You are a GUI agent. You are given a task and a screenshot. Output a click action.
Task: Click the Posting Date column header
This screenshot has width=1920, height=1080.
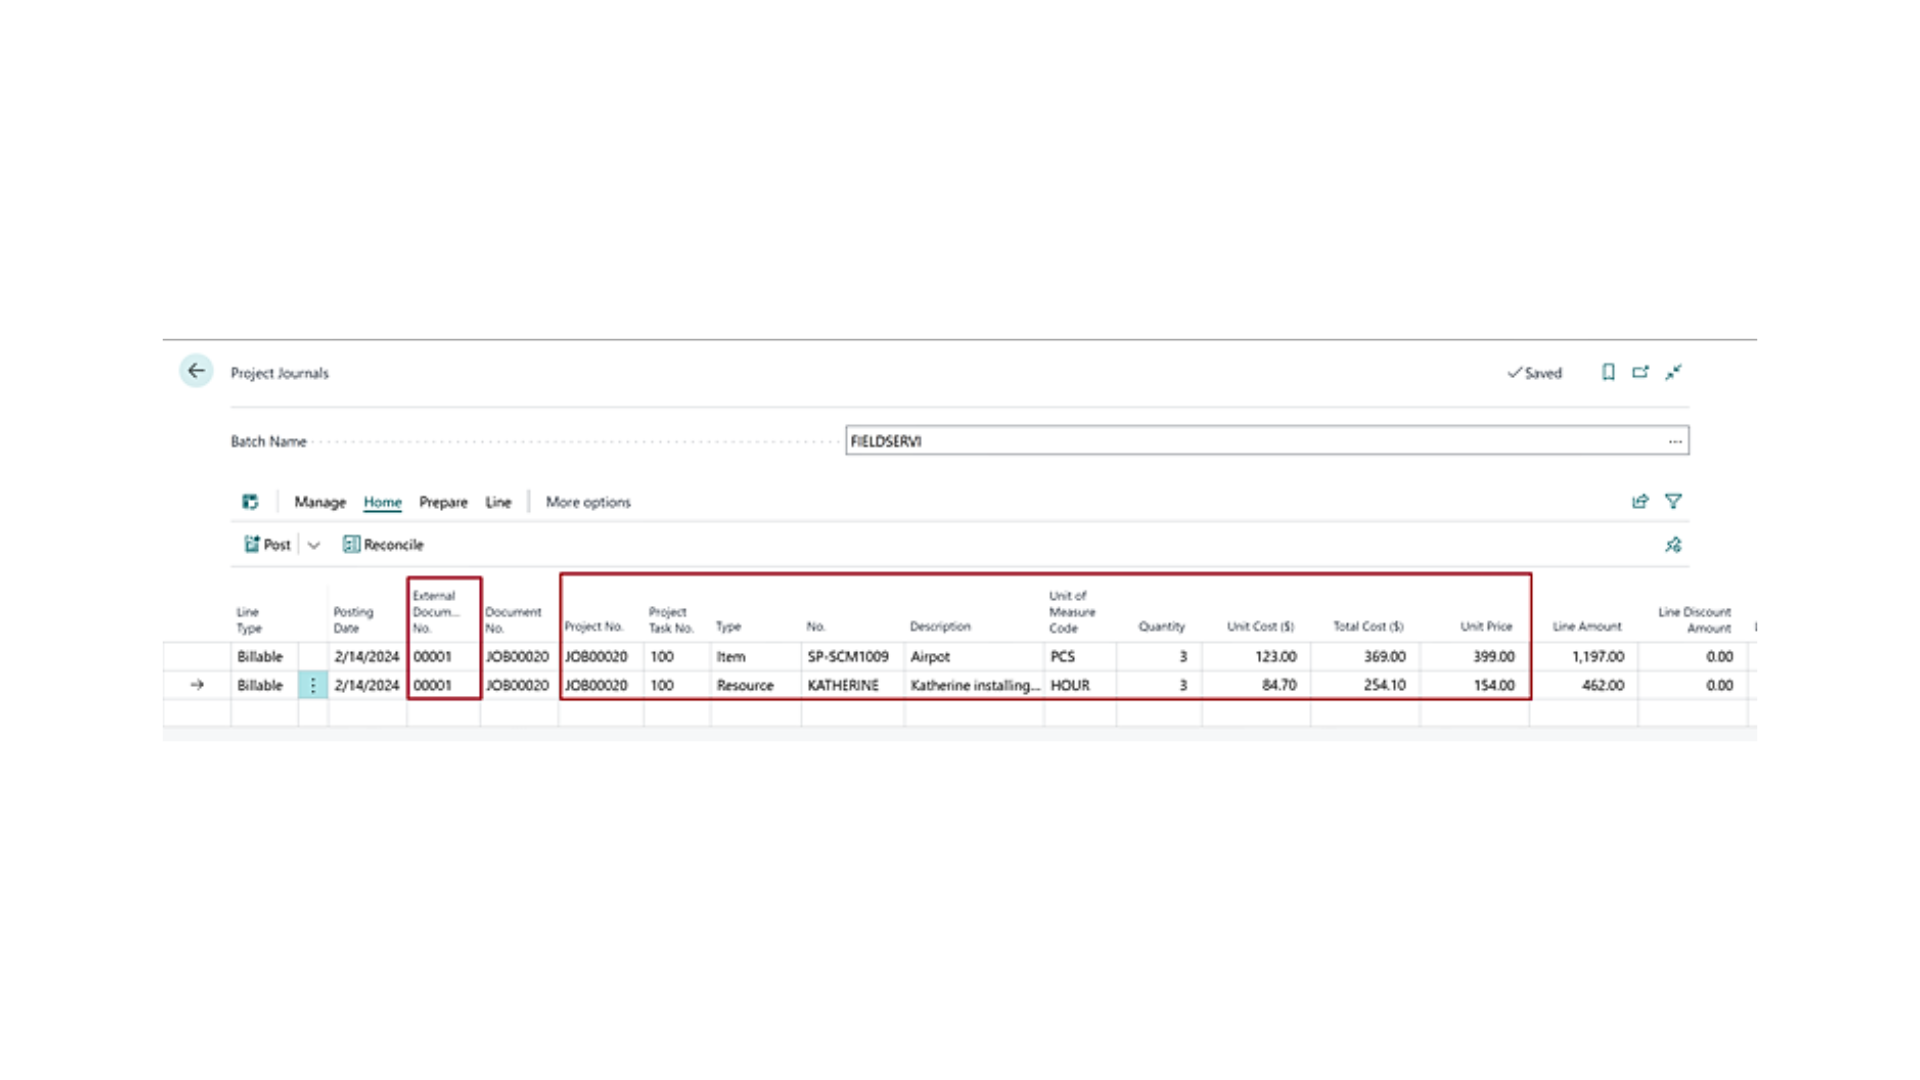pyautogui.click(x=353, y=620)
